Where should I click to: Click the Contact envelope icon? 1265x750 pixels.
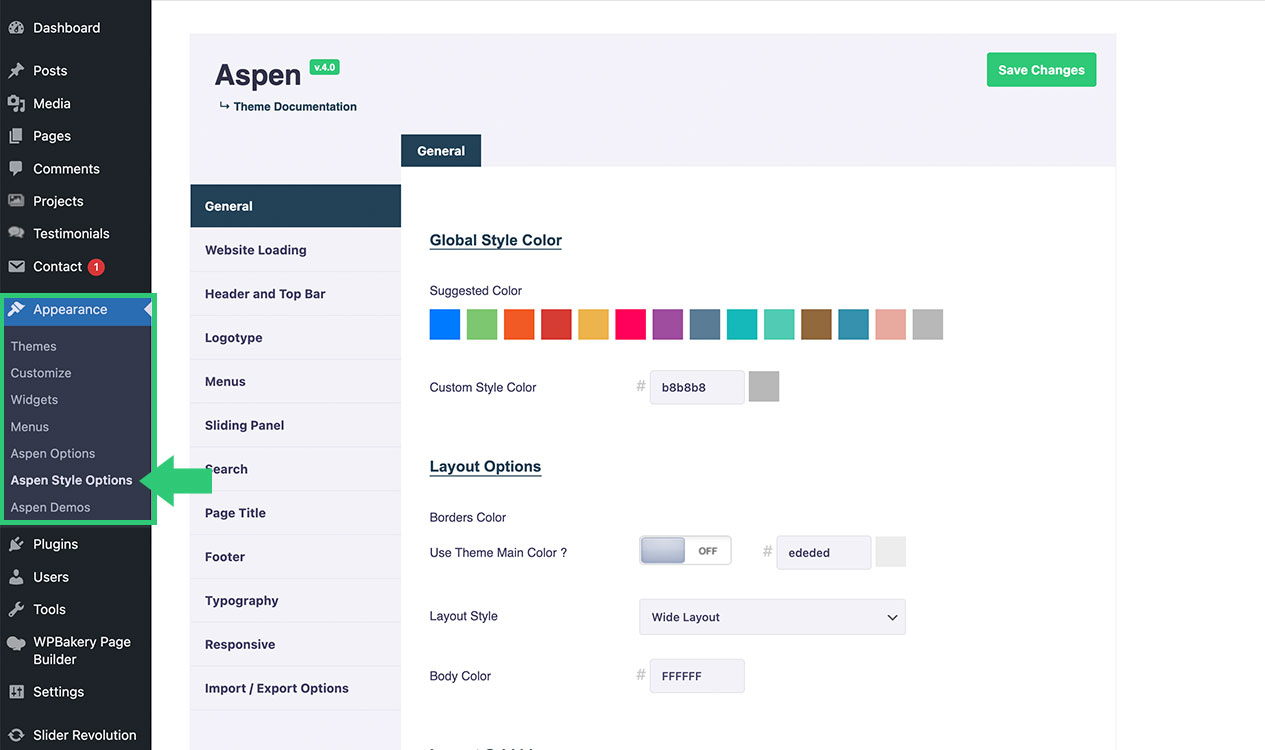click(x=16, y=267)
